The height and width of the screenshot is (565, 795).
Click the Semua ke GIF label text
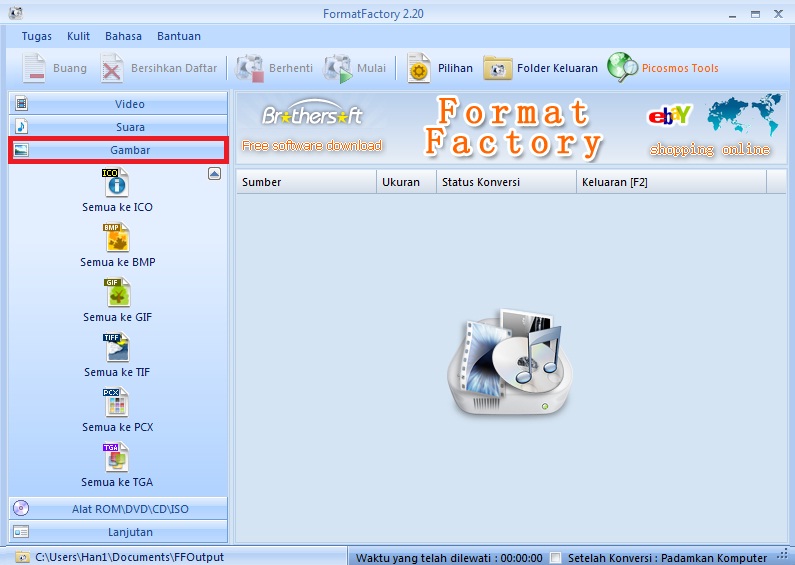pos(118,317)
